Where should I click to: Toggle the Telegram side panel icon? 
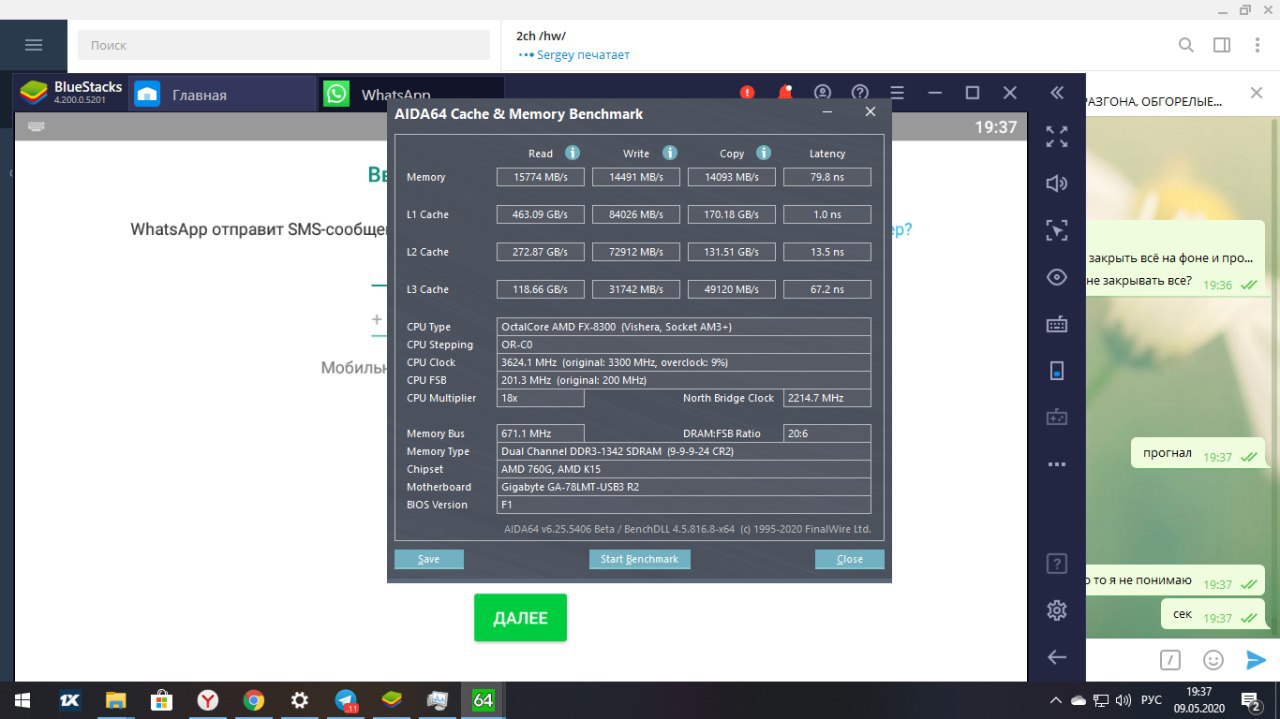click(x=1222, y=45)
